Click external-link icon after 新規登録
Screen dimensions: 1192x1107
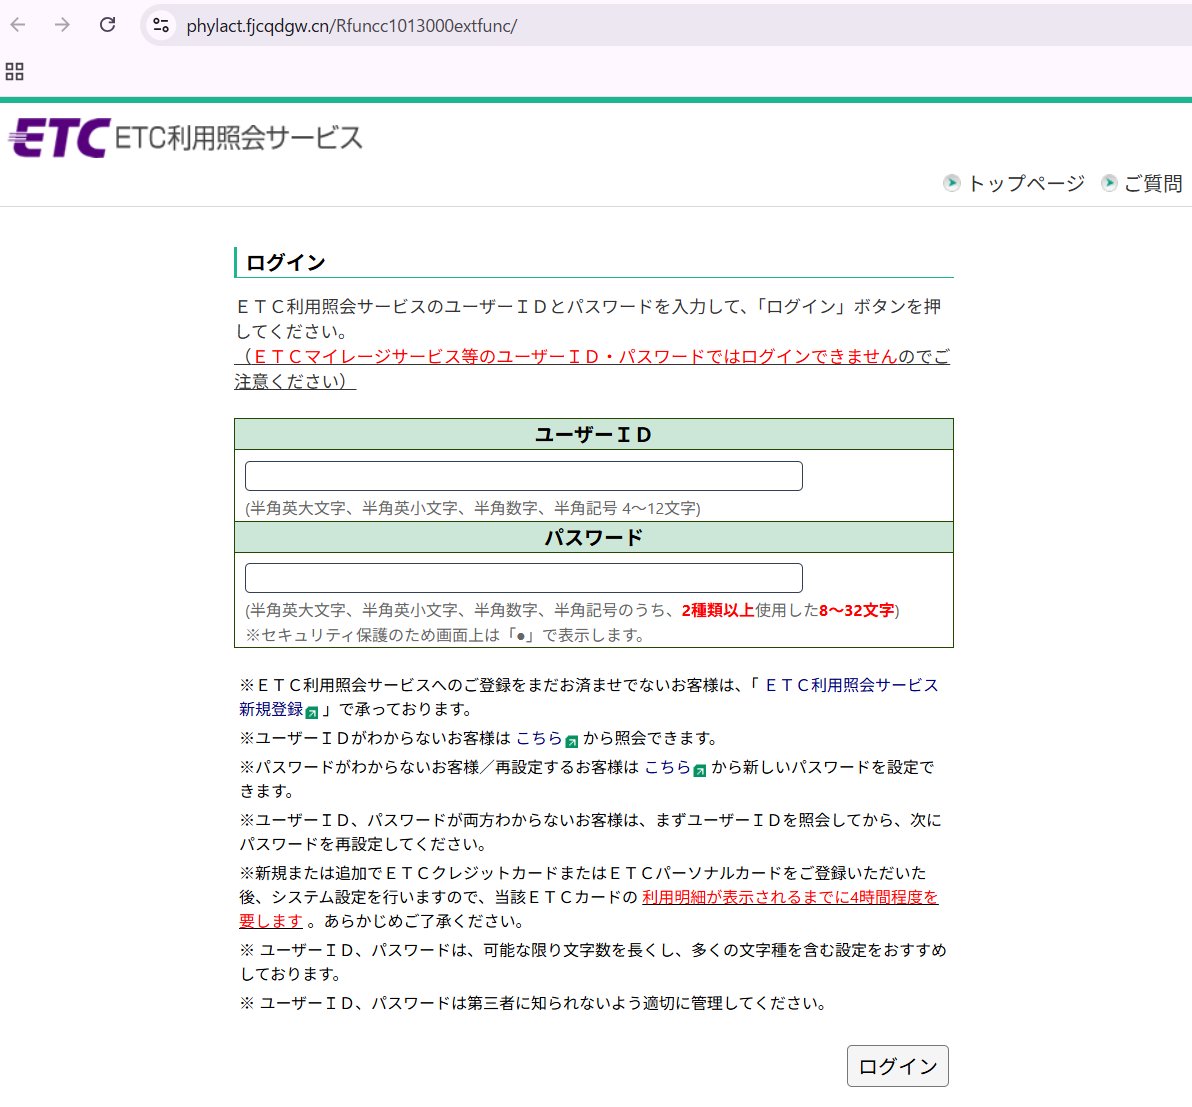pos(312,712)
